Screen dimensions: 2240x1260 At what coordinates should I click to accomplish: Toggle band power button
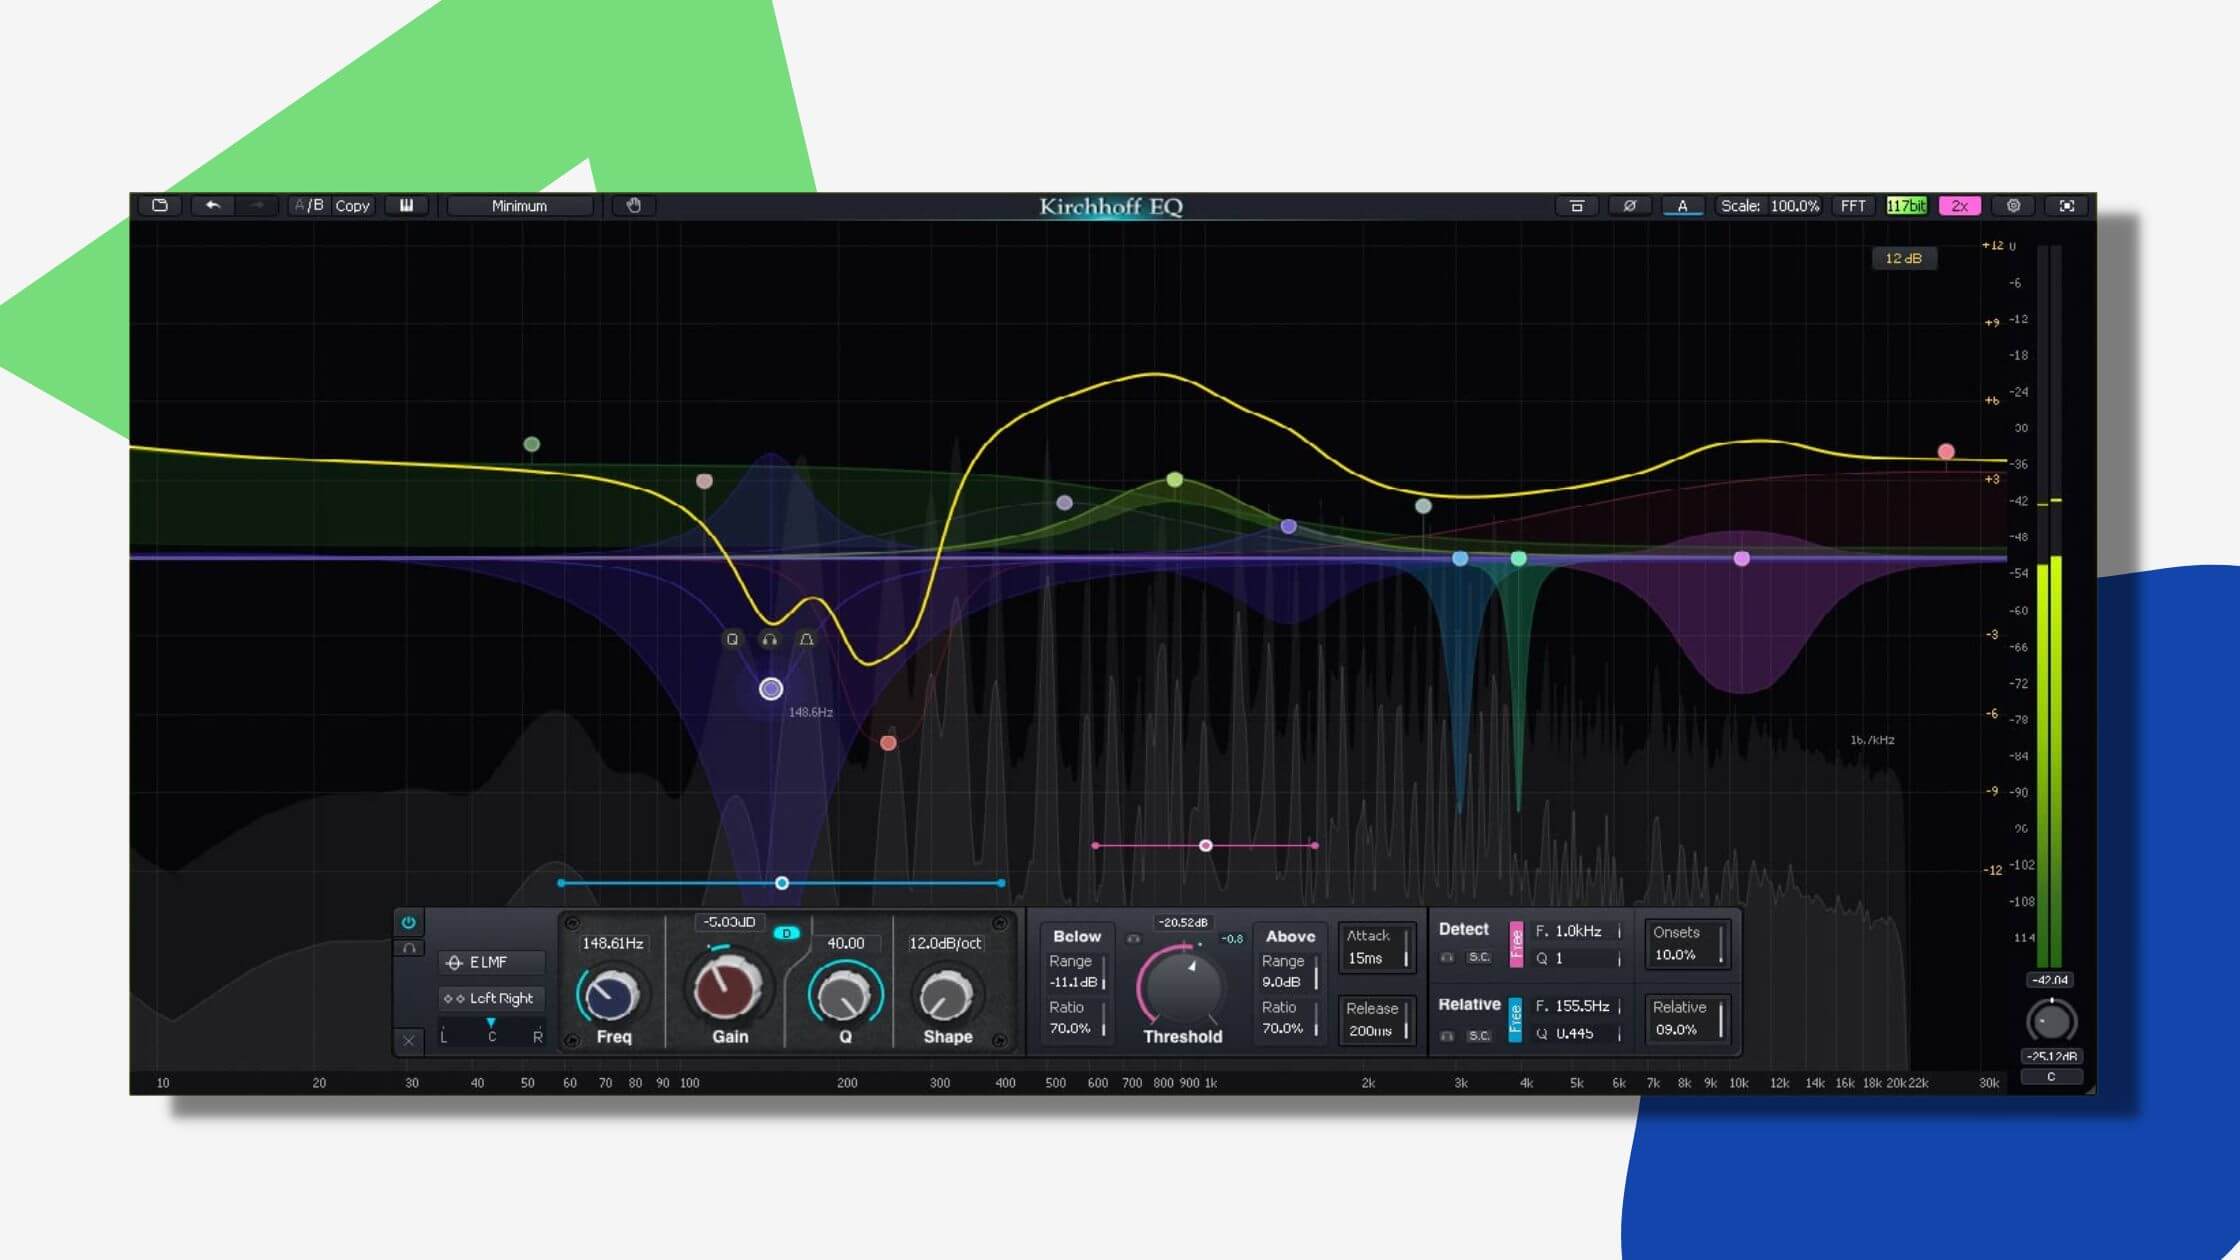(x=408, y=922)
